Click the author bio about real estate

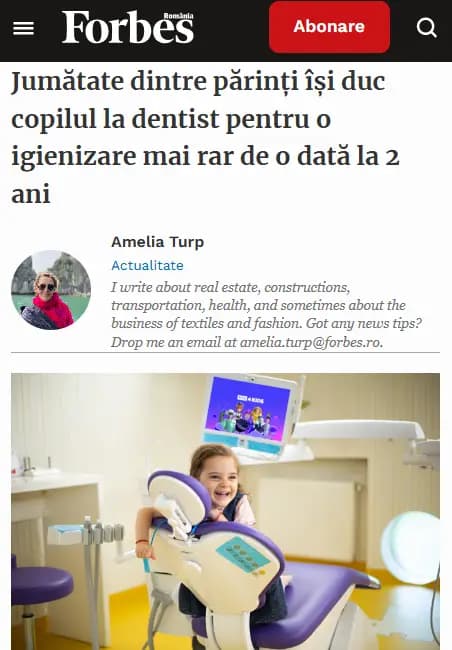pos(267,315)
